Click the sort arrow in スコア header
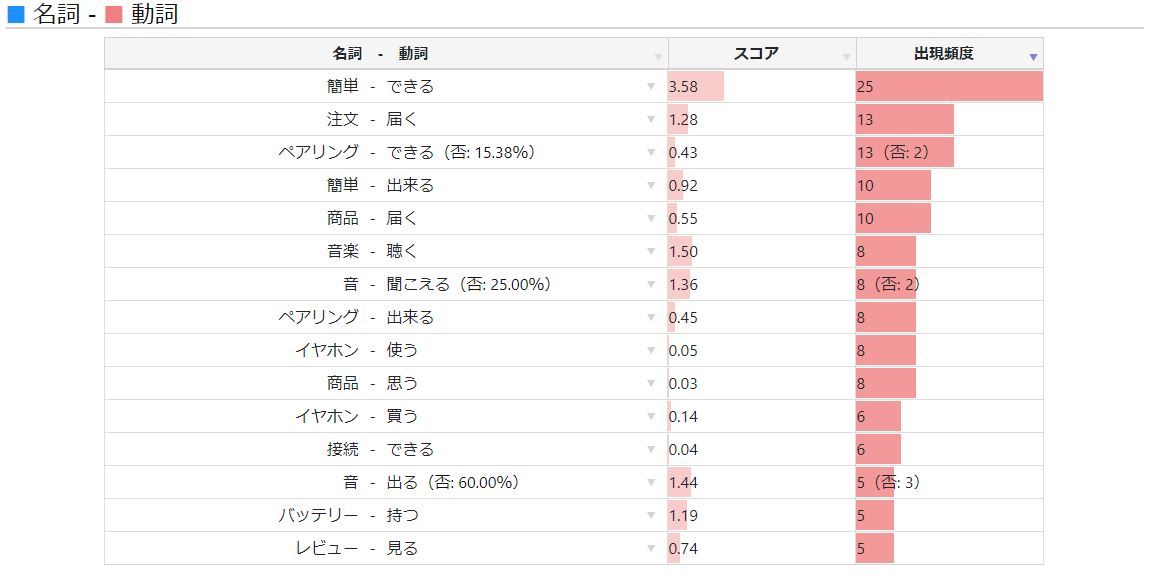This screenshot has height=576, width=1152. pos(847,57)
